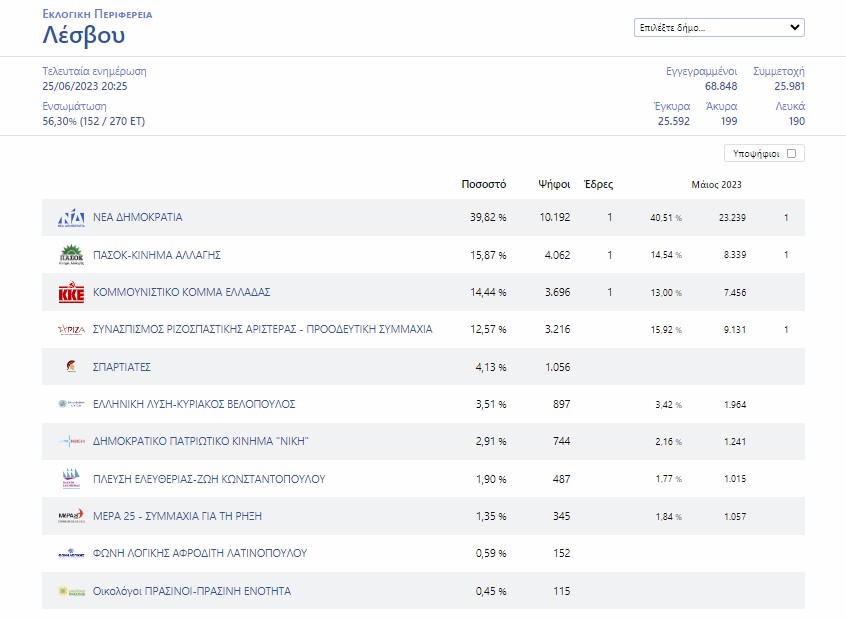Click the registered voters count 68.848
The width and height of the screenshot is (846, 620).
(x=721, y=86)
